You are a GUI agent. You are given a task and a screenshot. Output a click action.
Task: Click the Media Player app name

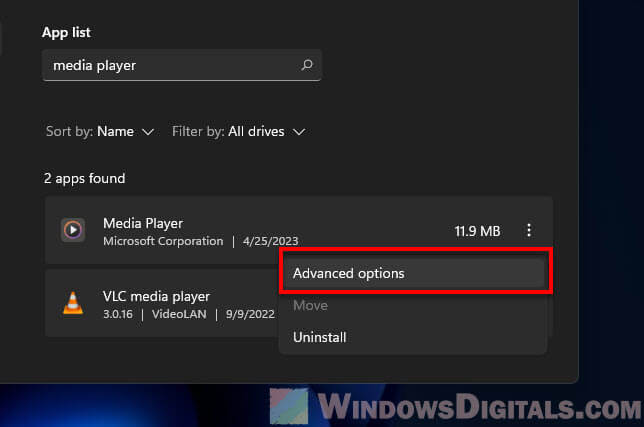[x=143, y=223]
